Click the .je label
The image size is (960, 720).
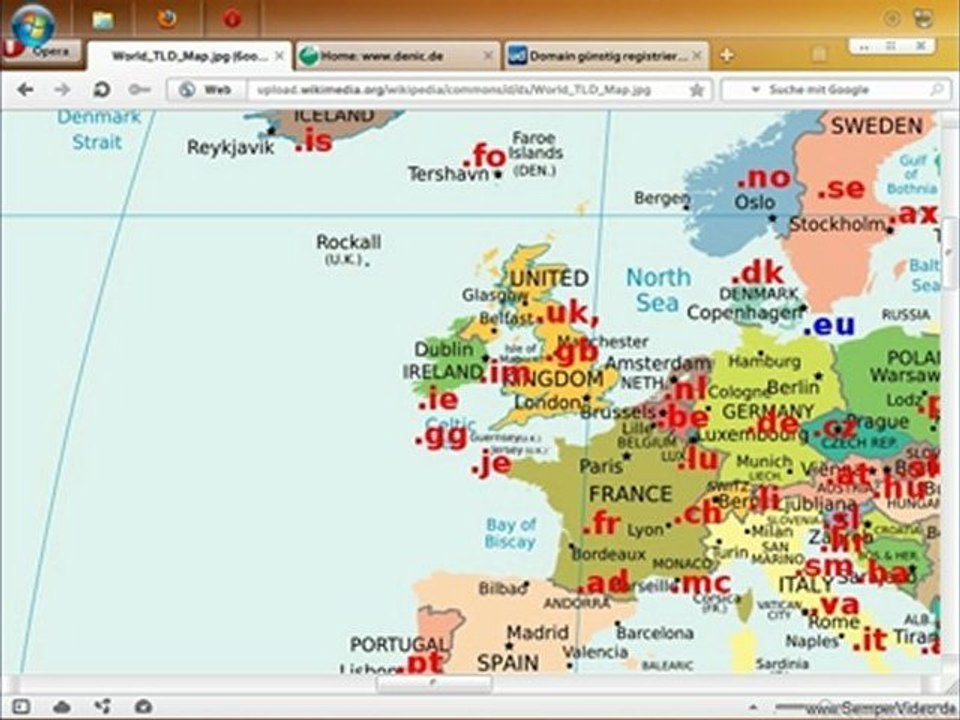491,463
